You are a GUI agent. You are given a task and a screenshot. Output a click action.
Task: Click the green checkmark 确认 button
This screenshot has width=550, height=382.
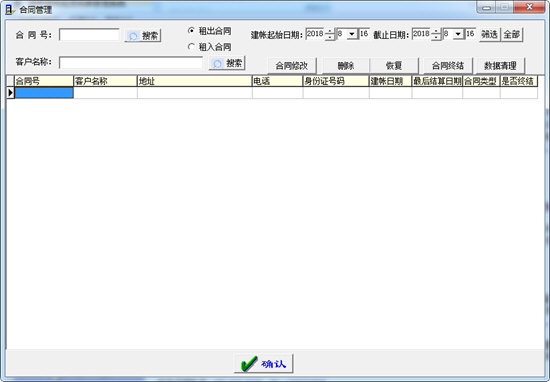tap(263, 363)
